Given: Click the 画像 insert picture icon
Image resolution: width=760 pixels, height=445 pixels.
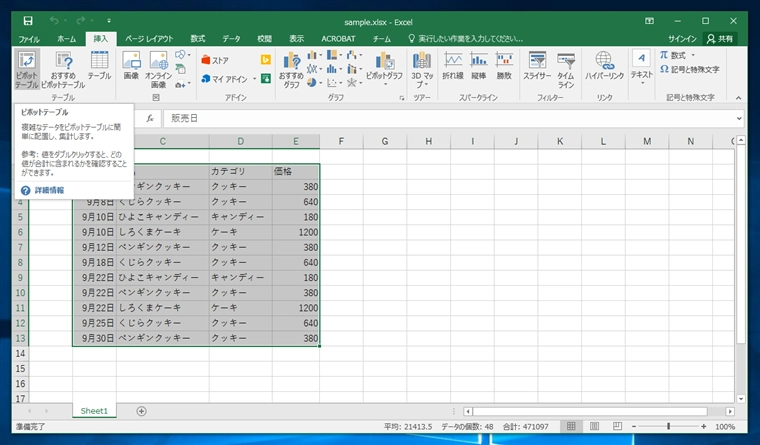Looking at the screenshot, I should [131, 66].
